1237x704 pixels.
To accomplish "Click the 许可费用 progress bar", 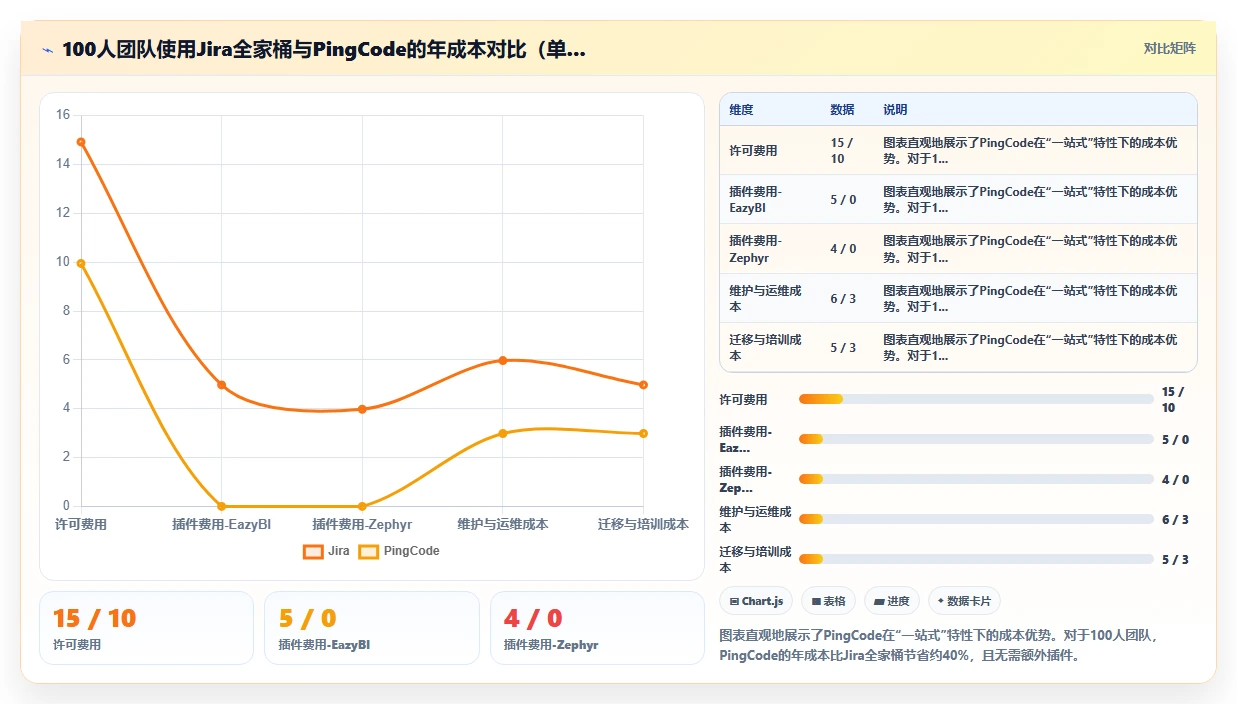I will point(976,399).
